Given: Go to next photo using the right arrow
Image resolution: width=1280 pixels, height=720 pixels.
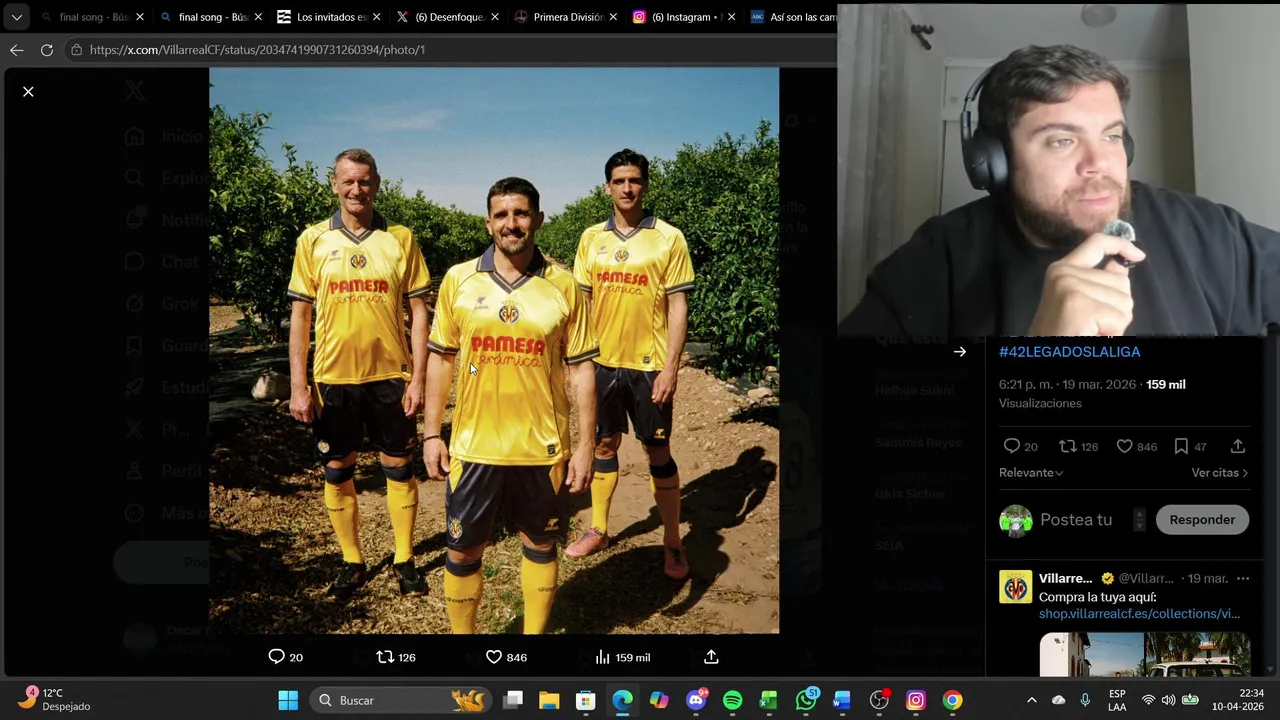Looking at the screenshot, I should [960, 352].
